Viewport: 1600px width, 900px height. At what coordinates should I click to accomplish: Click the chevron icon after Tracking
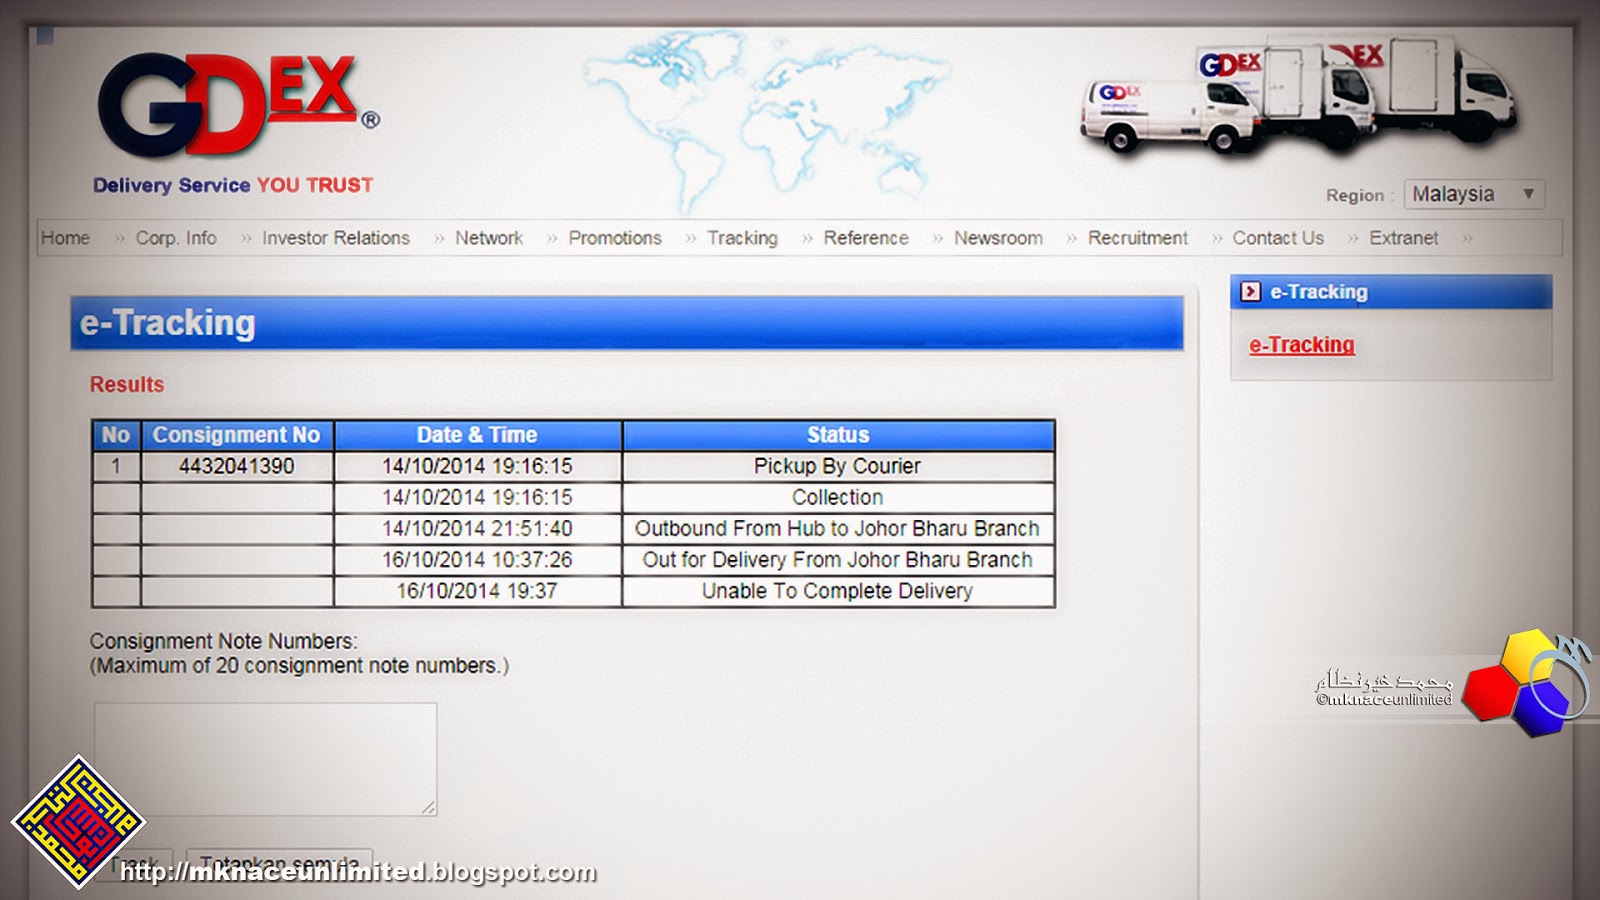(x=806, y=238)
